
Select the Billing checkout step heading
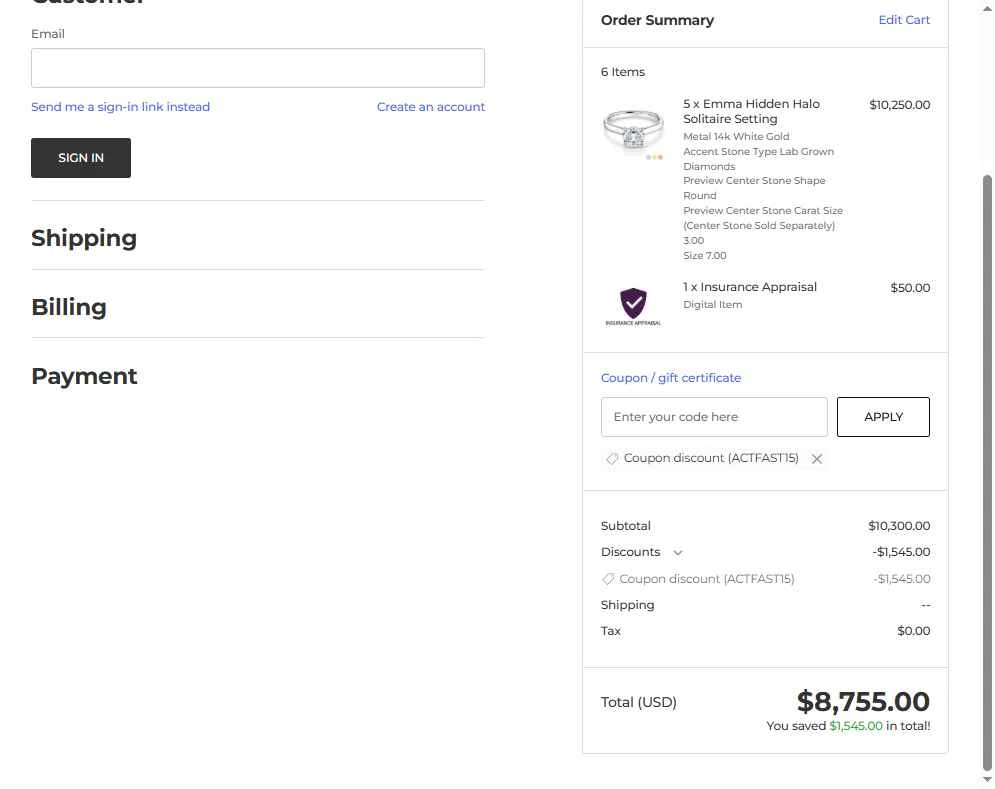click(69, 307)
